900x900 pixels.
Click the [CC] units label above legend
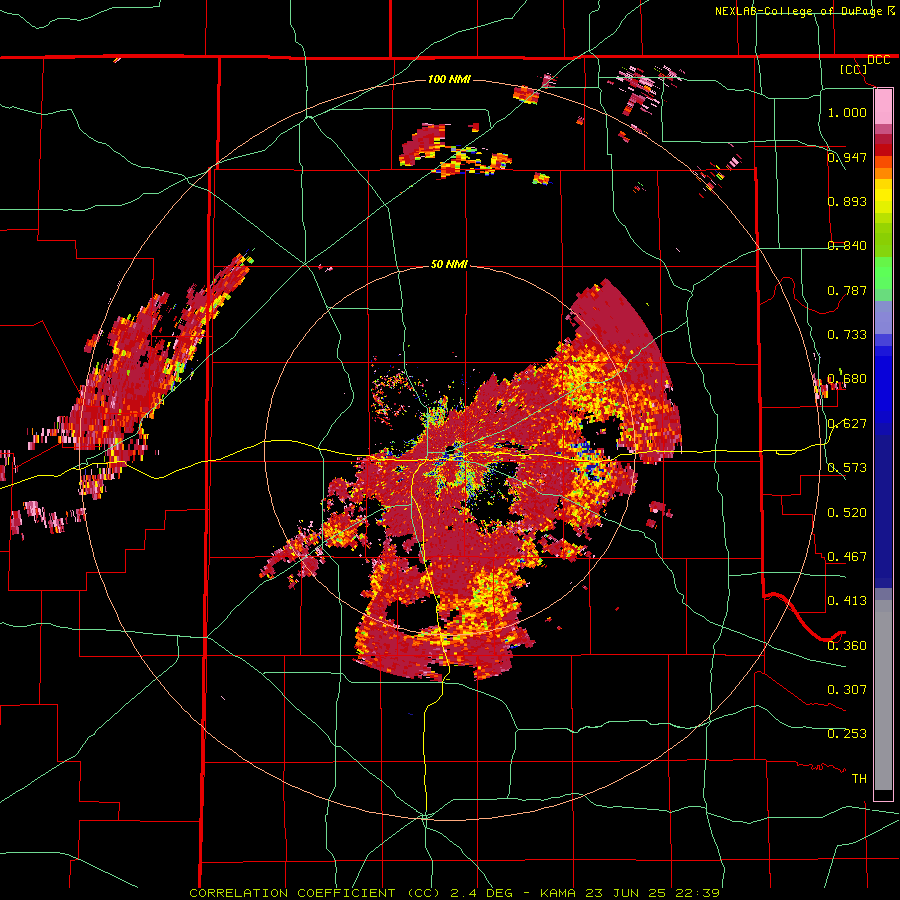pyautogui.click(x=854, y=69)
